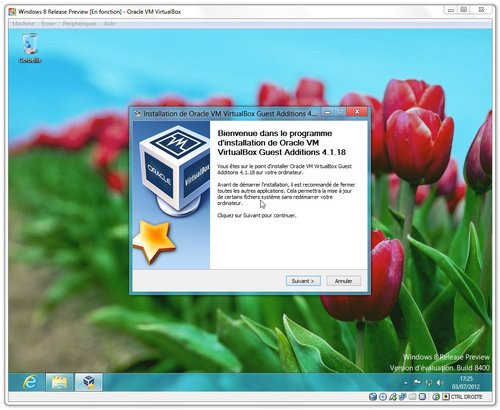This screenshot has width=500, height=410.
Task: Click the USB devices status icon
Action: [393, 397]
